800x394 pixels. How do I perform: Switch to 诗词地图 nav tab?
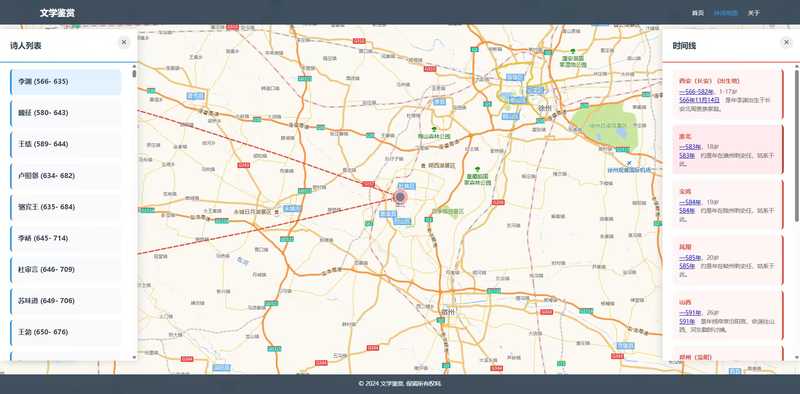pos(726,13)
